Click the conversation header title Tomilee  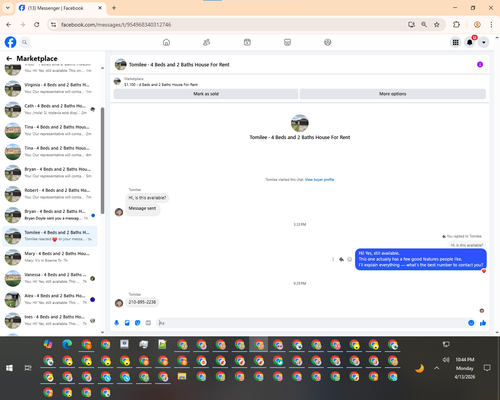(179, 65)
